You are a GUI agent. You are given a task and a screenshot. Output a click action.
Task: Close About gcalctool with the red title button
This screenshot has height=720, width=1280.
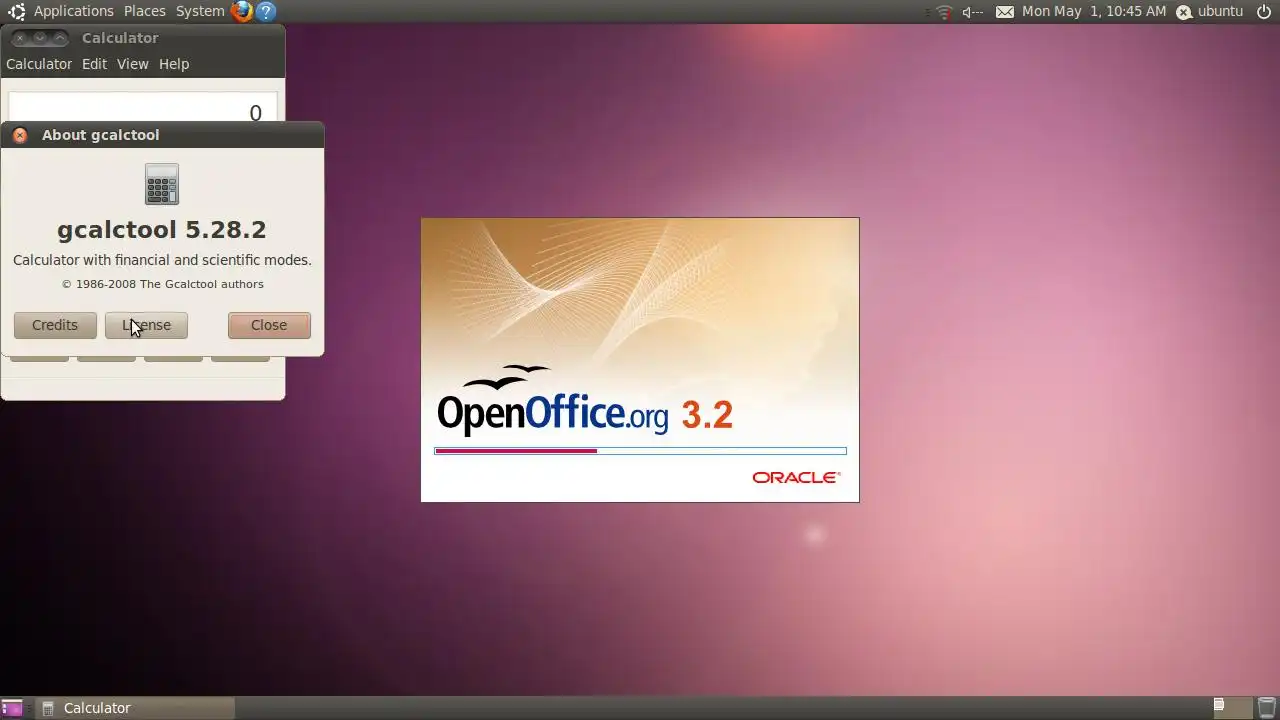coord(20,135)
